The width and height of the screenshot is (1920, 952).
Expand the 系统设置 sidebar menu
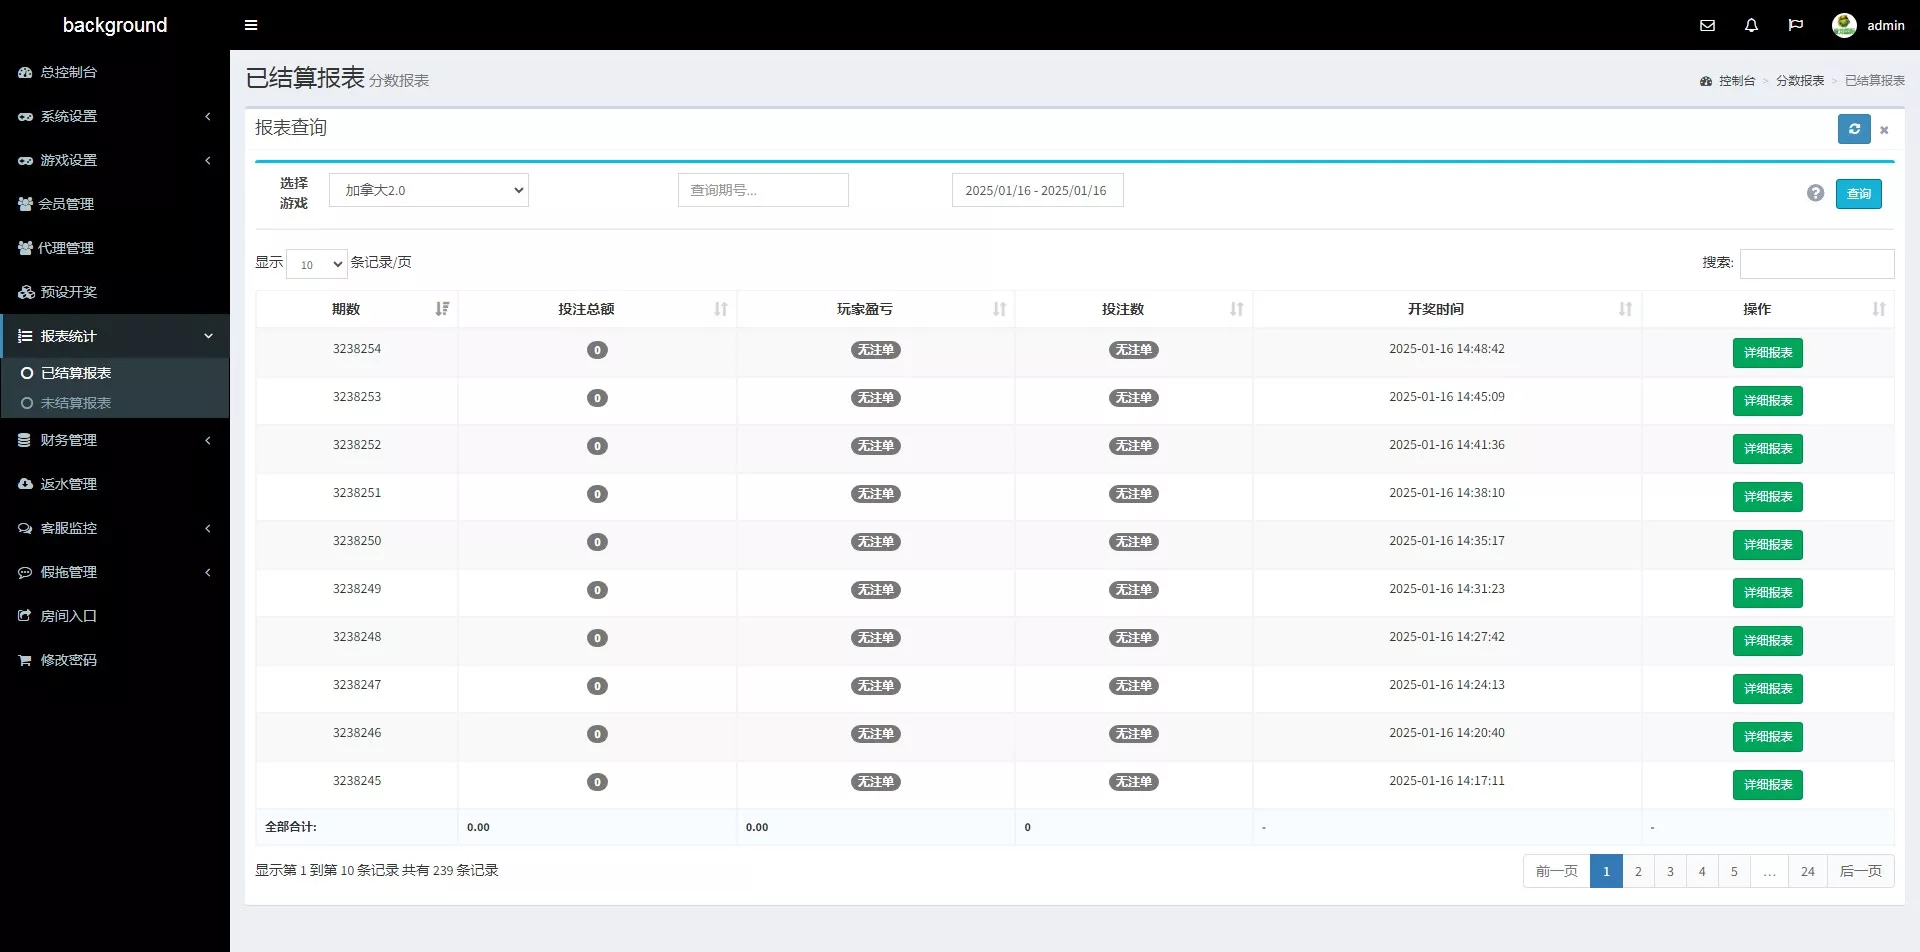pyautogui.click(x=114, y=116)
